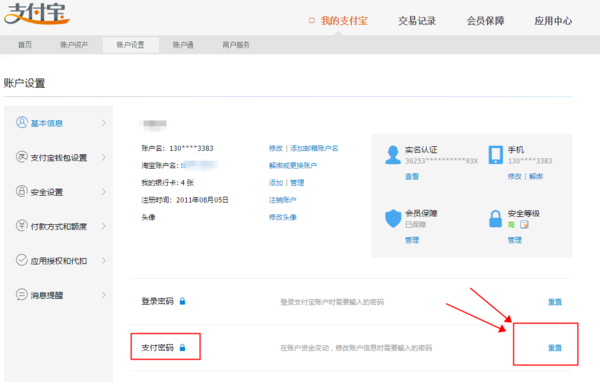Expand the 安全设置 chevron
The height and width of the screenshot is (382, 600).
103,192
